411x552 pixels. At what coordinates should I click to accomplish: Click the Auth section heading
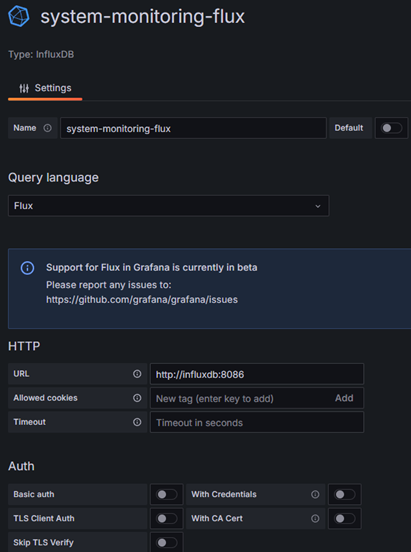[21, 466]
